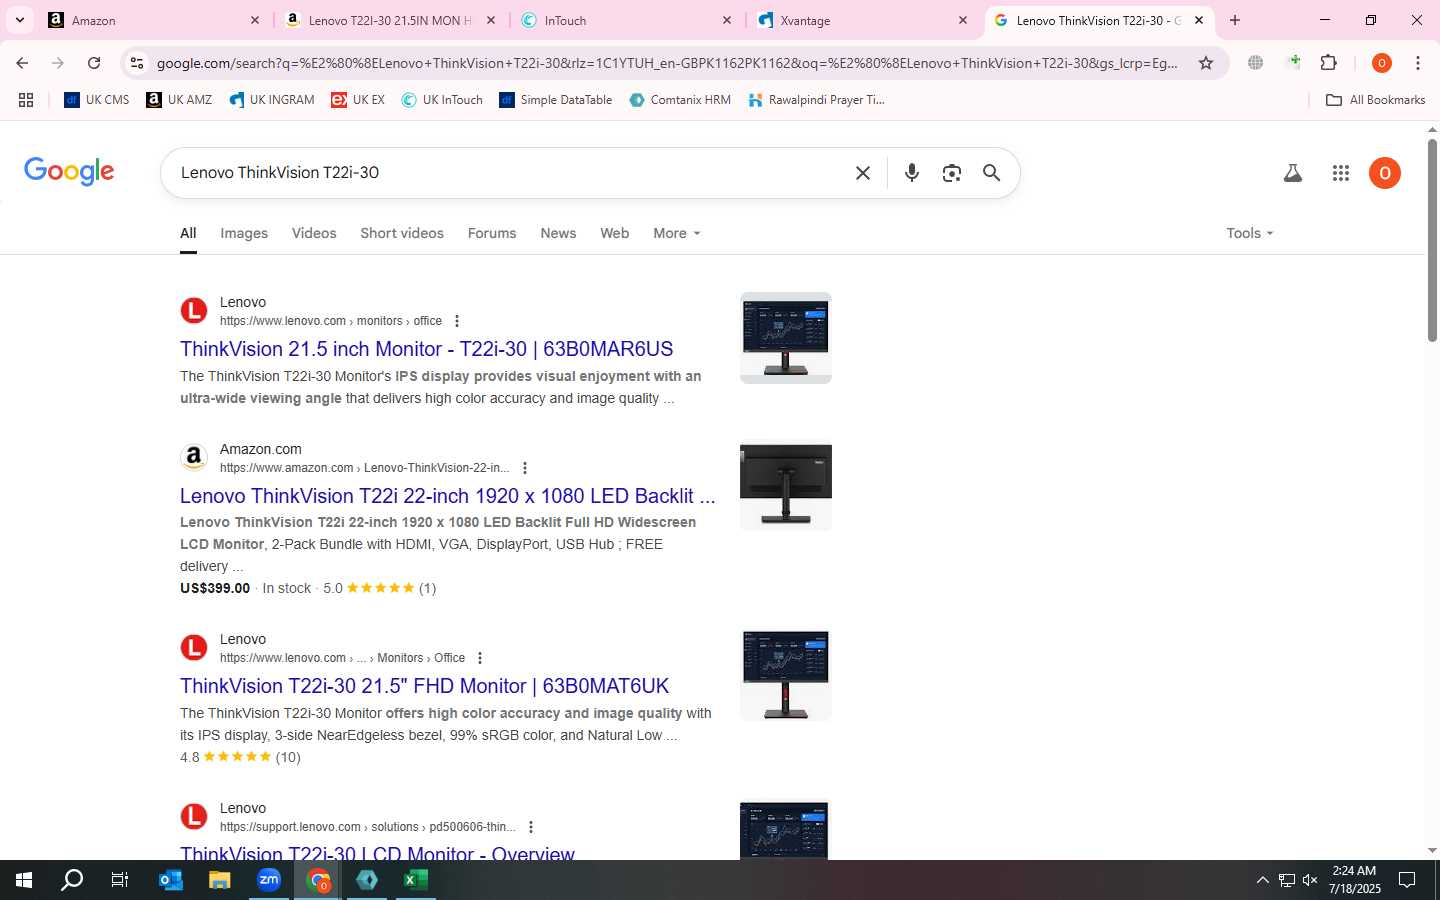Open File Explorer from the taskbar

coord(219,880)
